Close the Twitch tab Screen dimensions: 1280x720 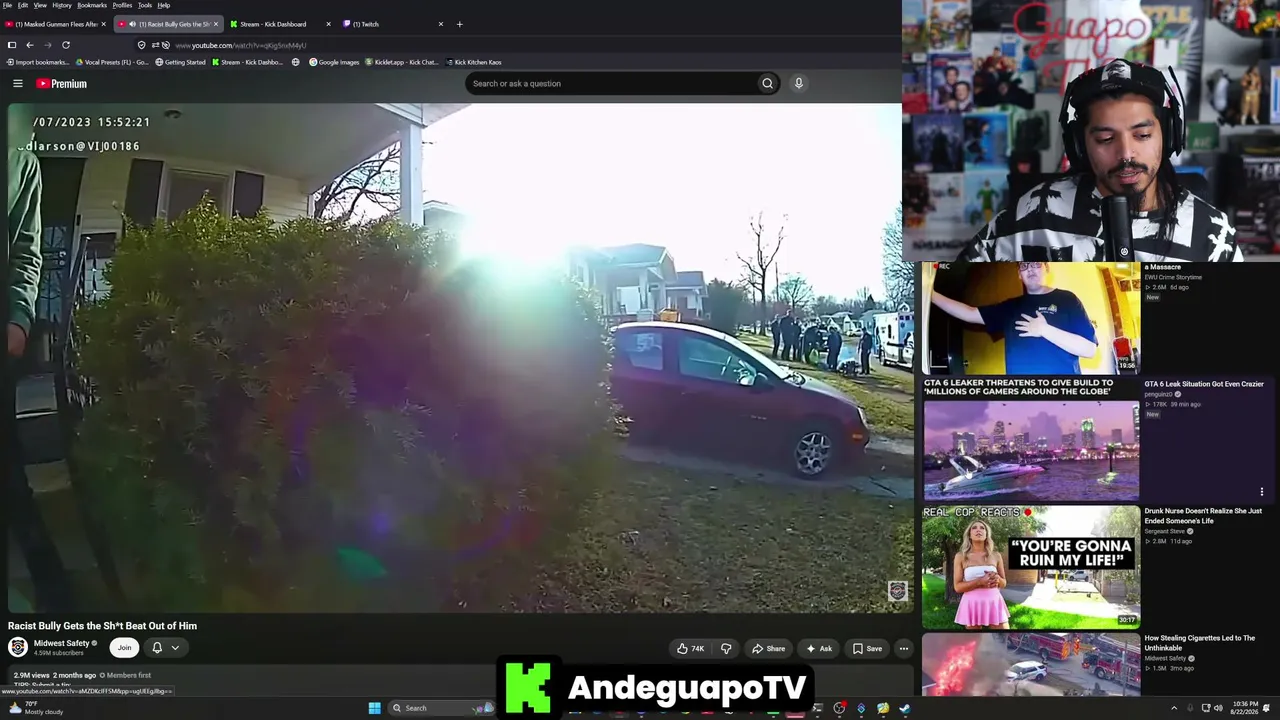[x=440, y=24]
